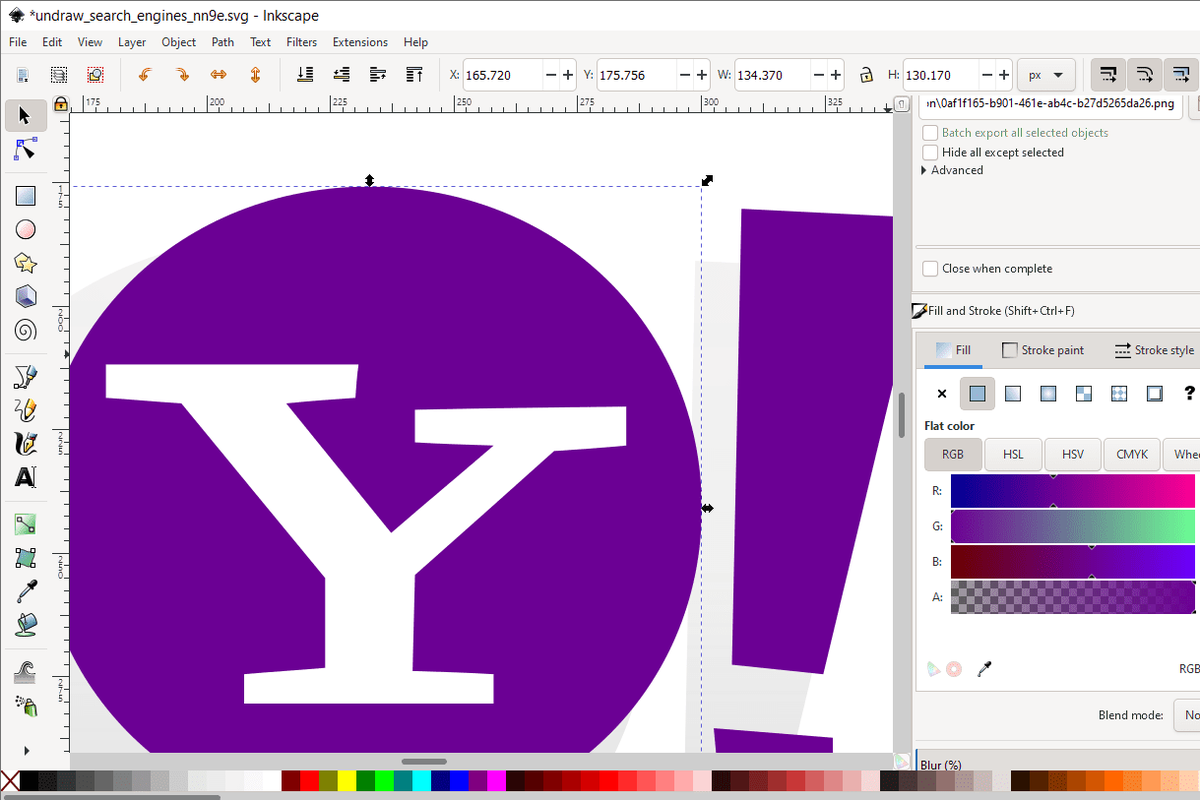Viewport: 1200px width, 800px height.
Task: Rotate selection 90° clockwise
Action: [x=182, y=75]
